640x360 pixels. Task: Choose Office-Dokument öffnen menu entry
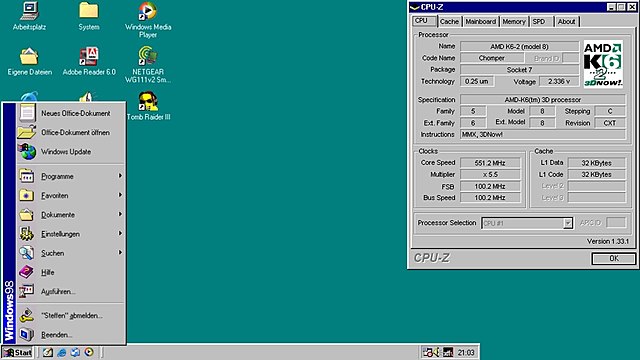point(71,132)
